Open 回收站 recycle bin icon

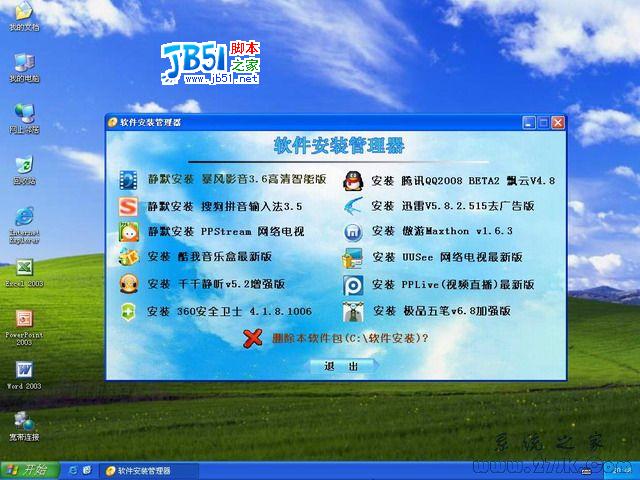click(x=24, y=170)
